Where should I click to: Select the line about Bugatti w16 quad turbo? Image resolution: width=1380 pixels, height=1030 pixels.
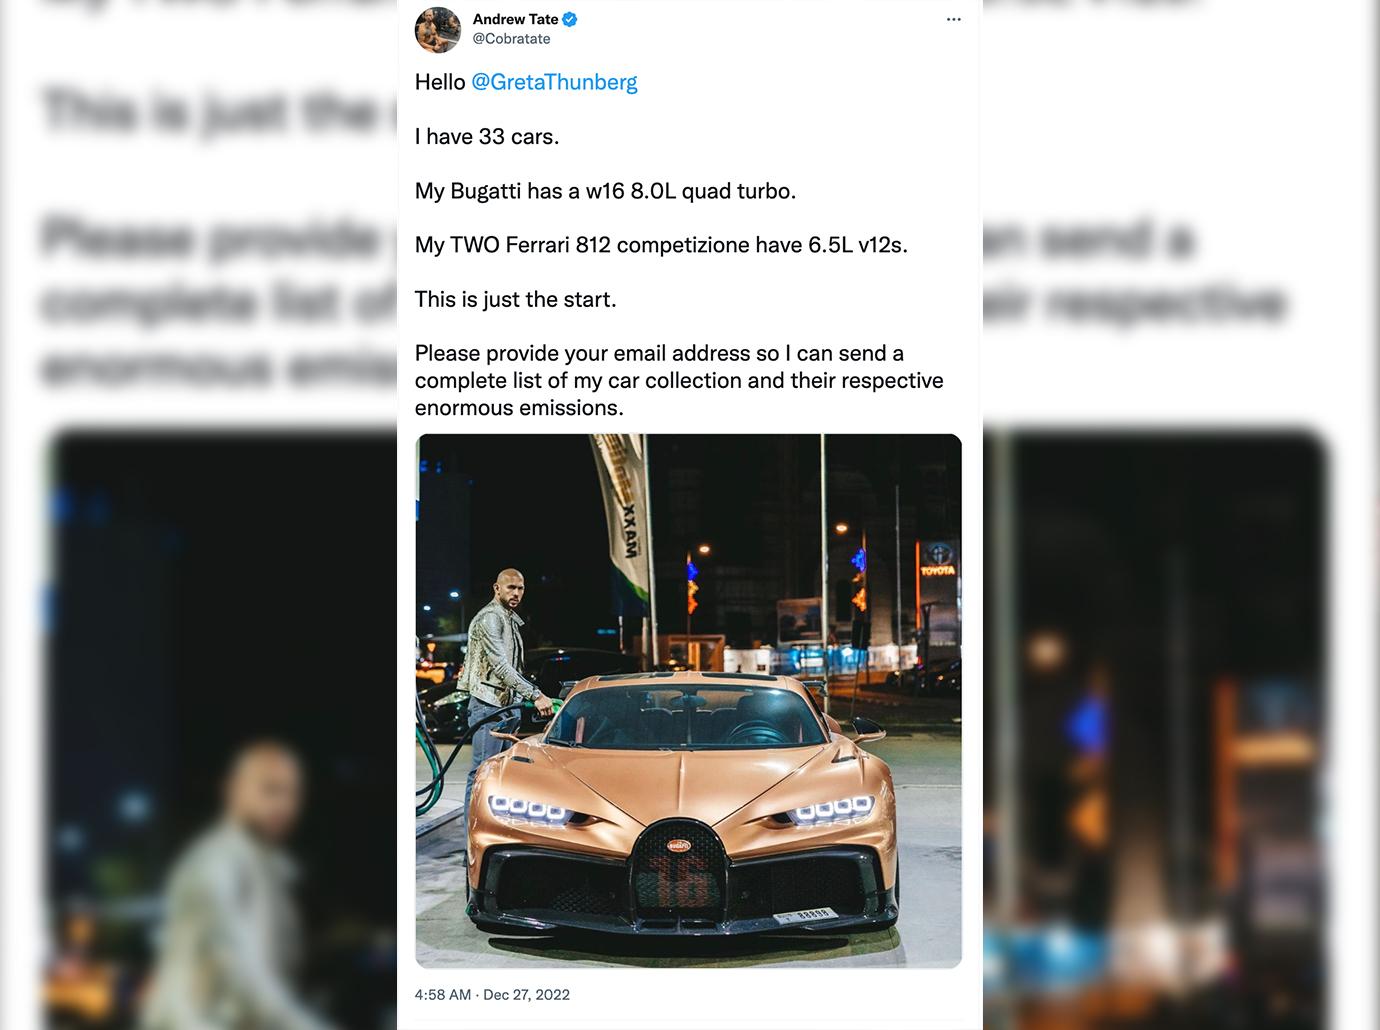(x=605, y=191)
